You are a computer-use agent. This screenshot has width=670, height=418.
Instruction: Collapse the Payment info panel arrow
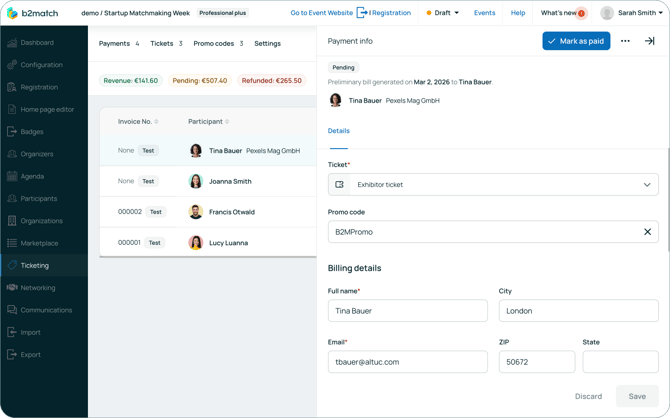click(649, 41)
